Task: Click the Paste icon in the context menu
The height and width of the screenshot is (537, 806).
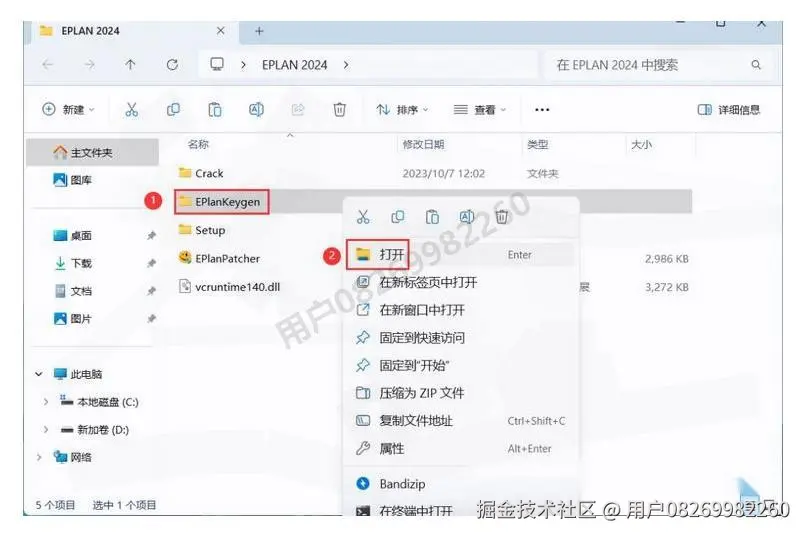Action: (x=432, y=217)
